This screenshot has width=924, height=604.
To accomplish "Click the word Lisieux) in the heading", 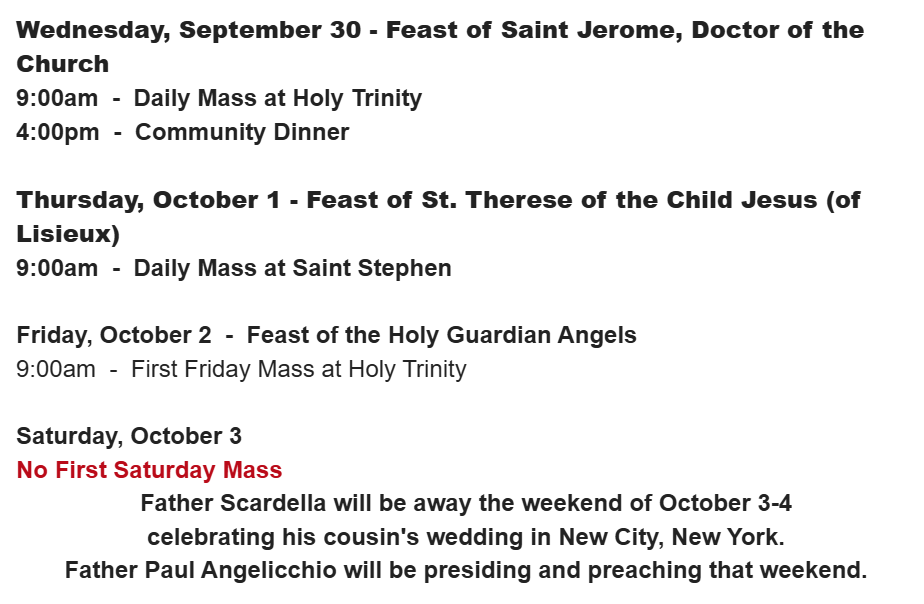I will click(68, 234).
